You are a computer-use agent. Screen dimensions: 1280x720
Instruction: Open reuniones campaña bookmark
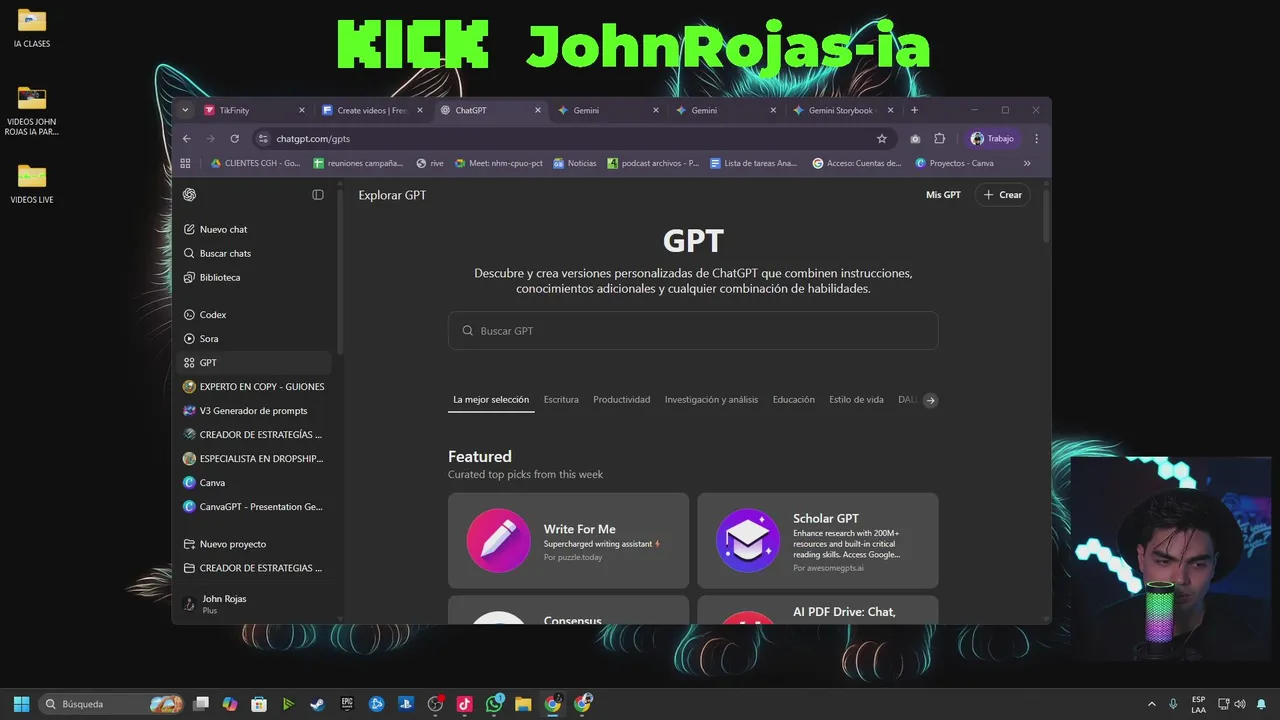point(358,163)
